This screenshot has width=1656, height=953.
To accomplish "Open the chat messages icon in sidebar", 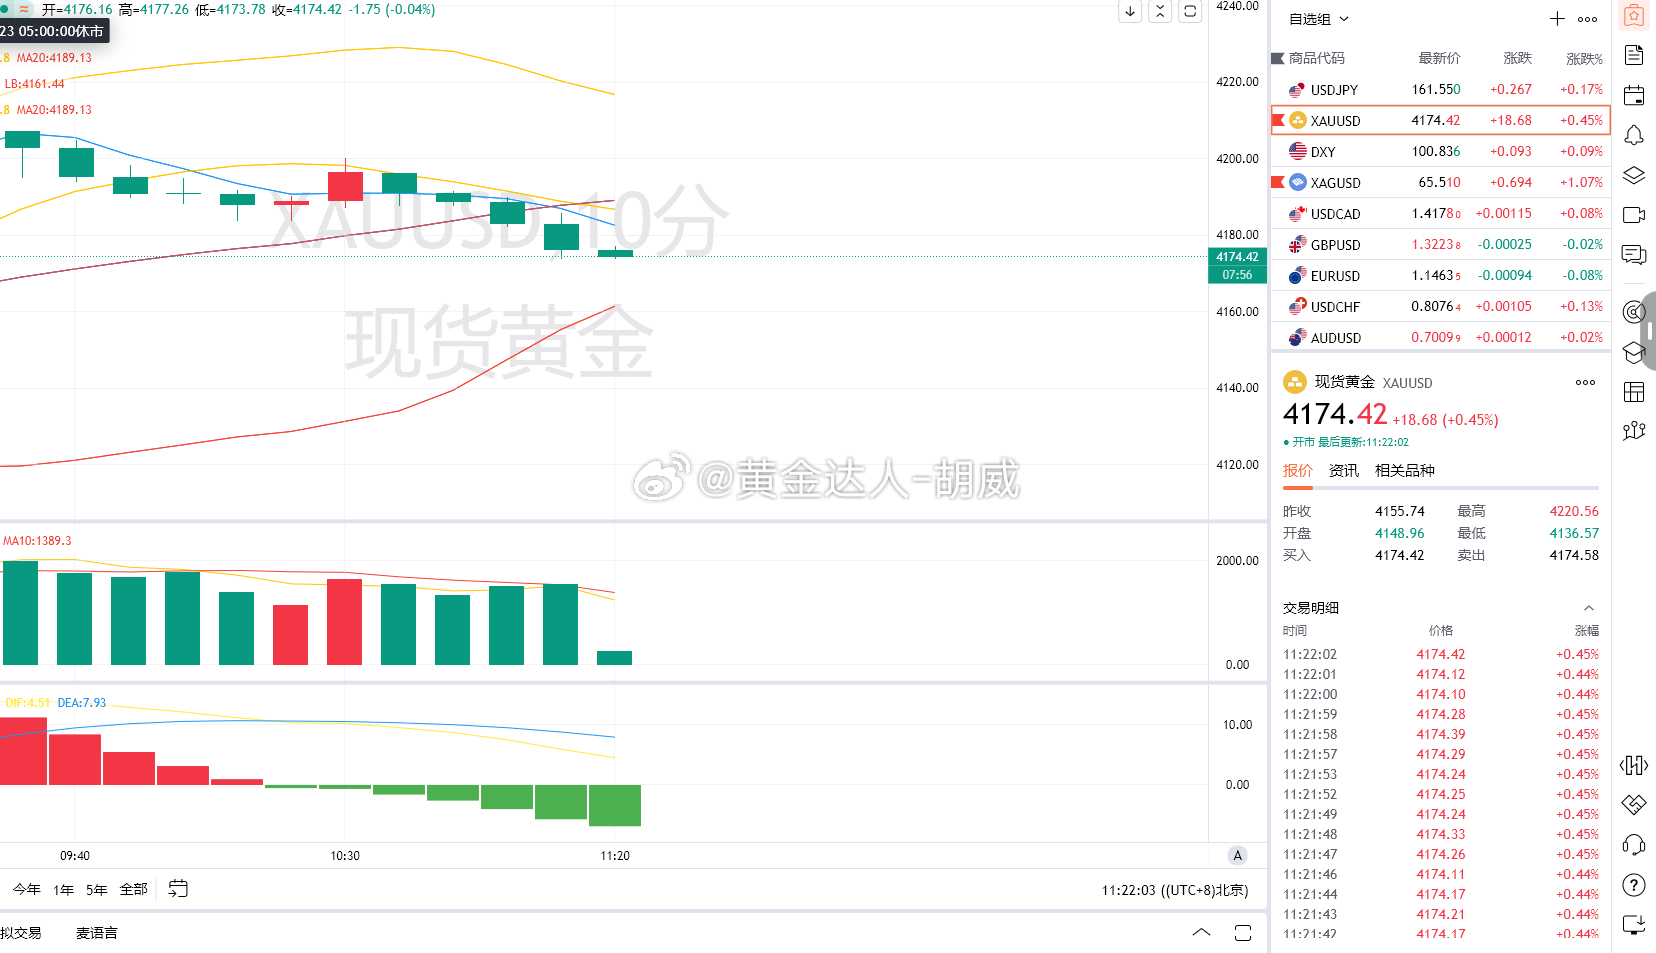I will 1634,255.
